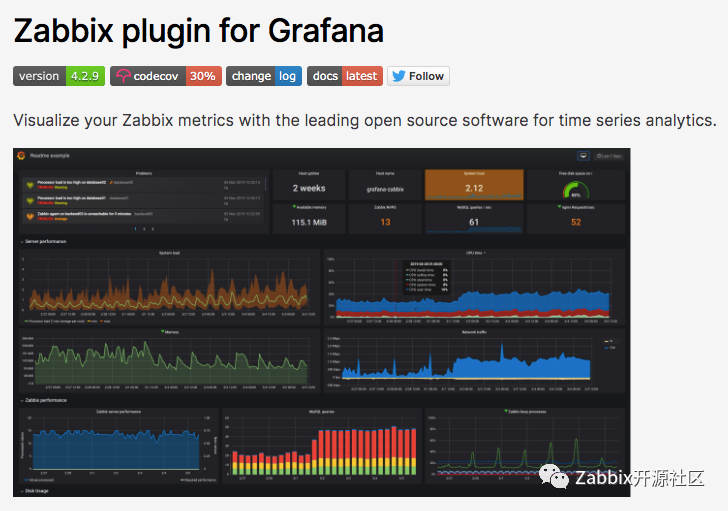Click the Memory graph panel title
This screenshot has width=728, height=511.
coord(172,332)
